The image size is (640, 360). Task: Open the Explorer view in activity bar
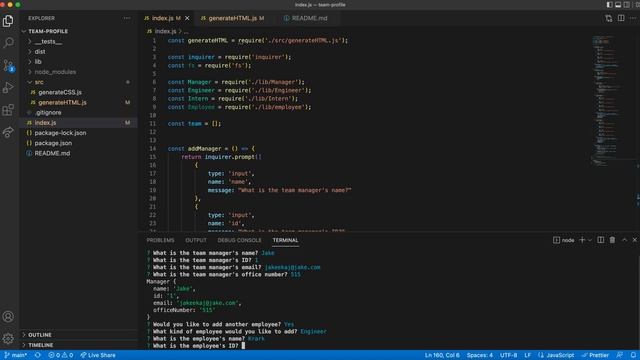tap(8, 20)
